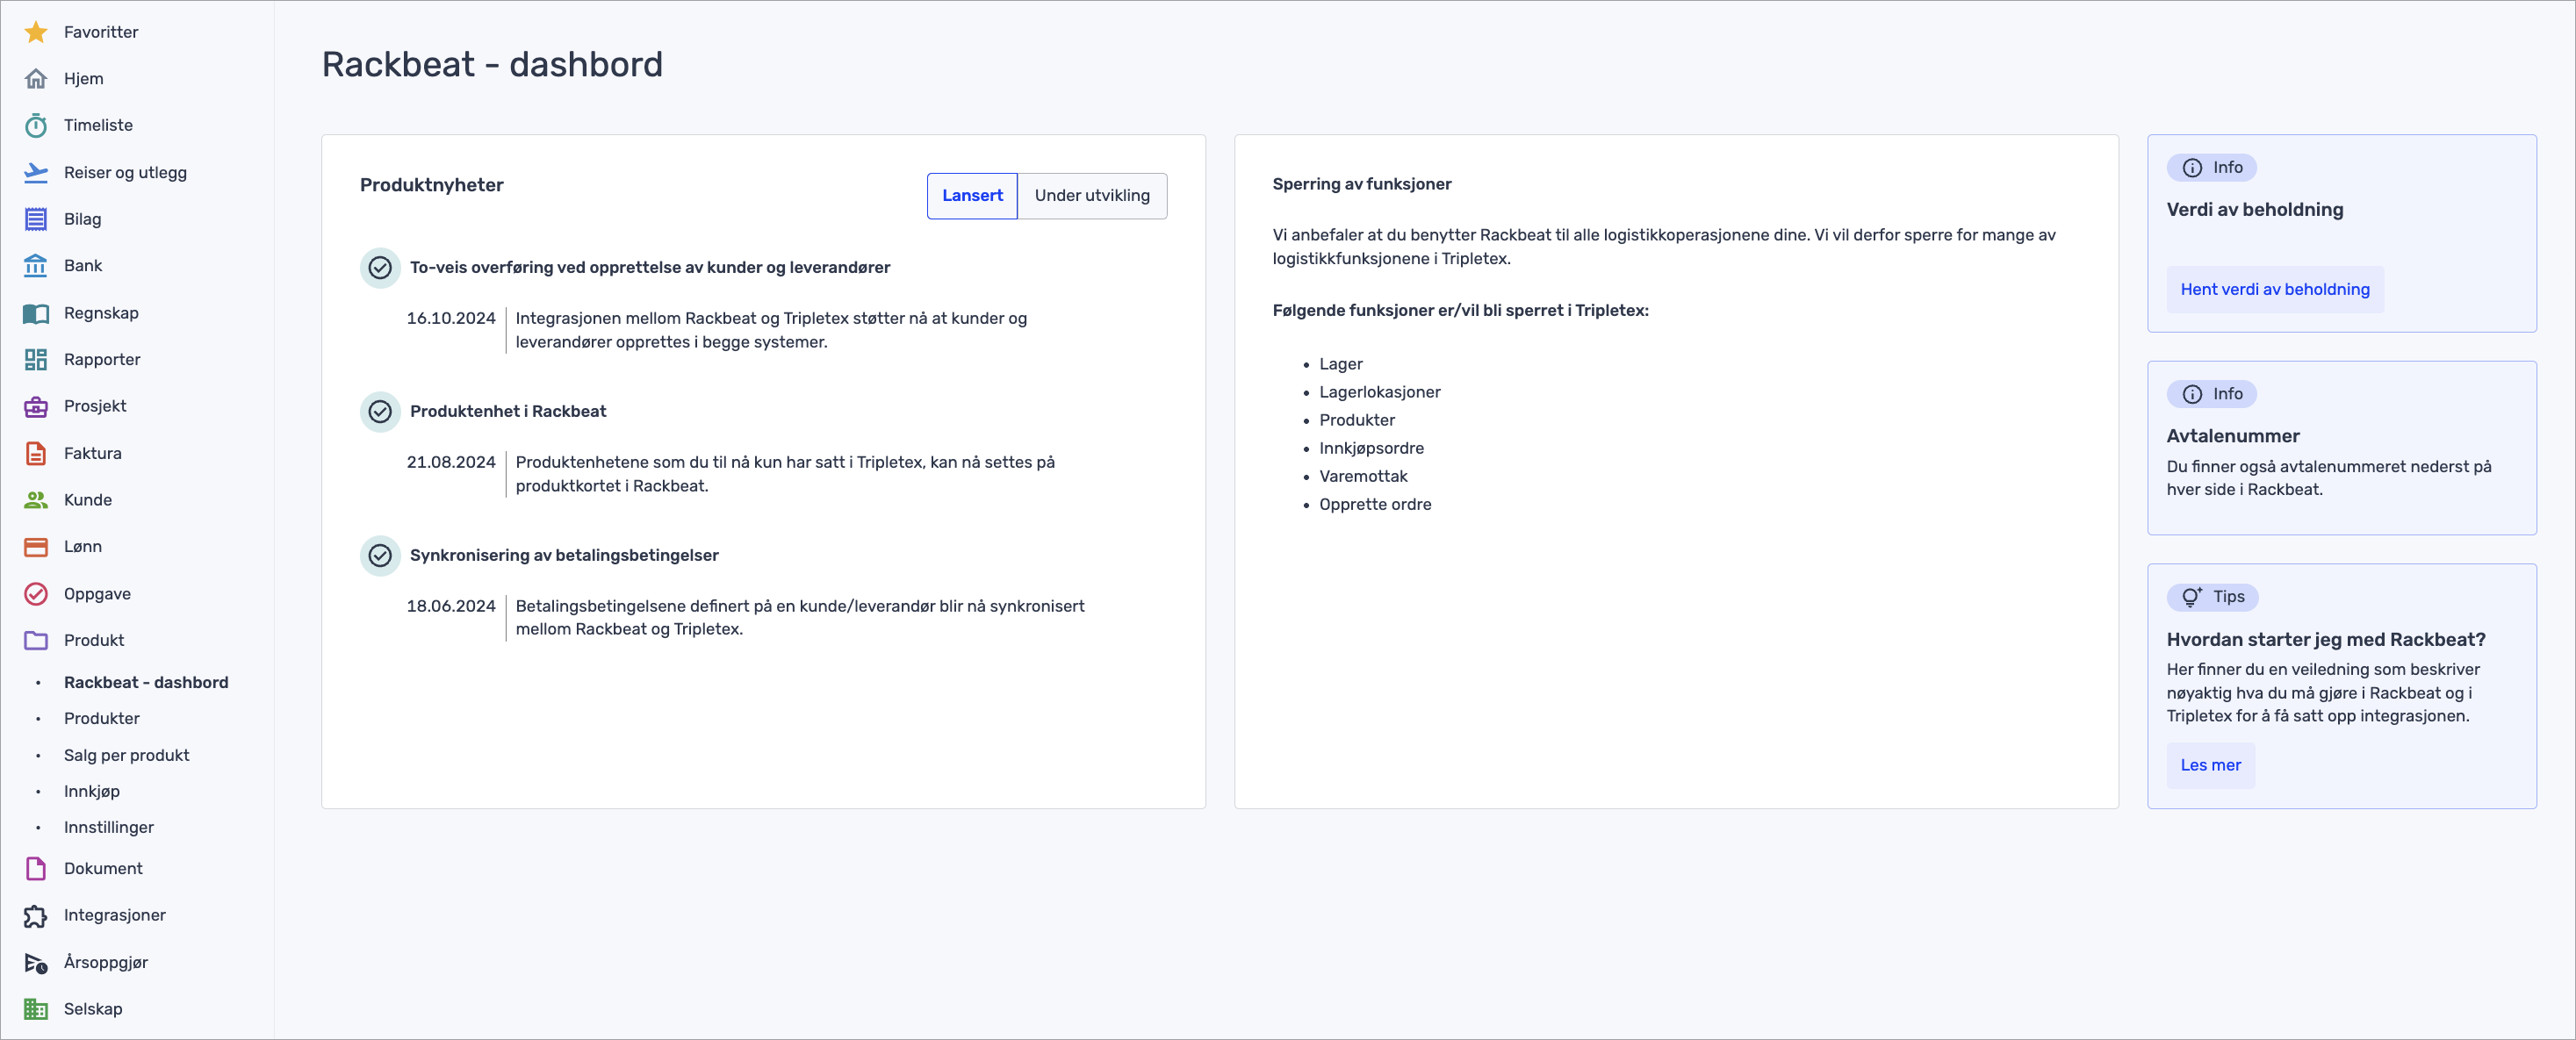This screenshot has width=2576, height=1040.
Task: Click the Info badge above Verdi av beholdning
Action: pos(2212,168)
